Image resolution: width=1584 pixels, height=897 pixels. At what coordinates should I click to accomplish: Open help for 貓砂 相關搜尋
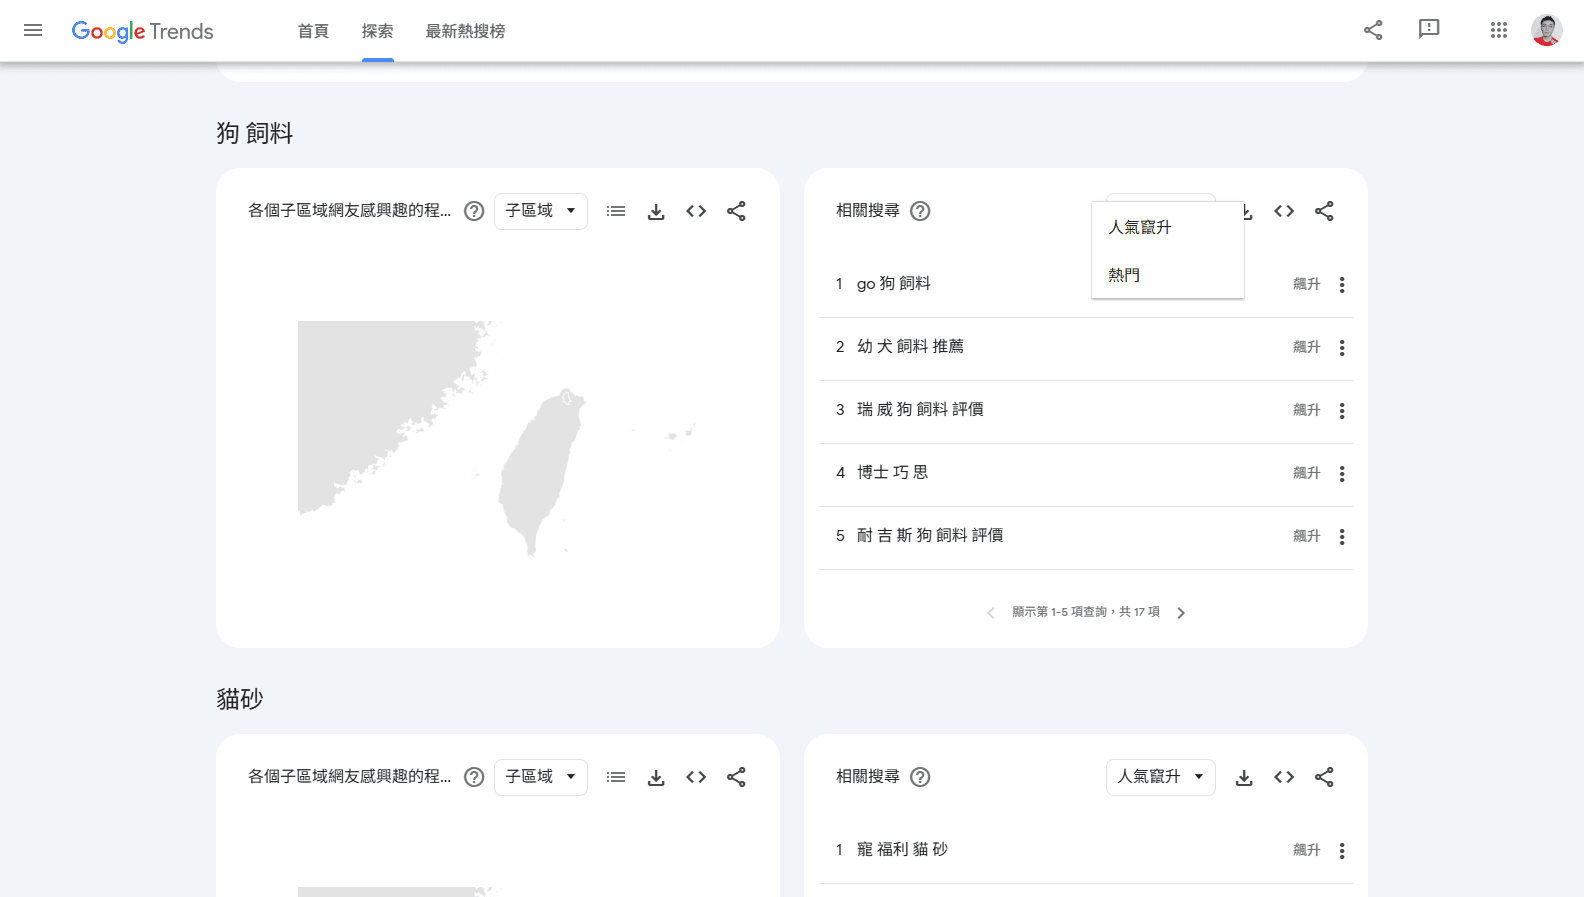click(921, 777)
